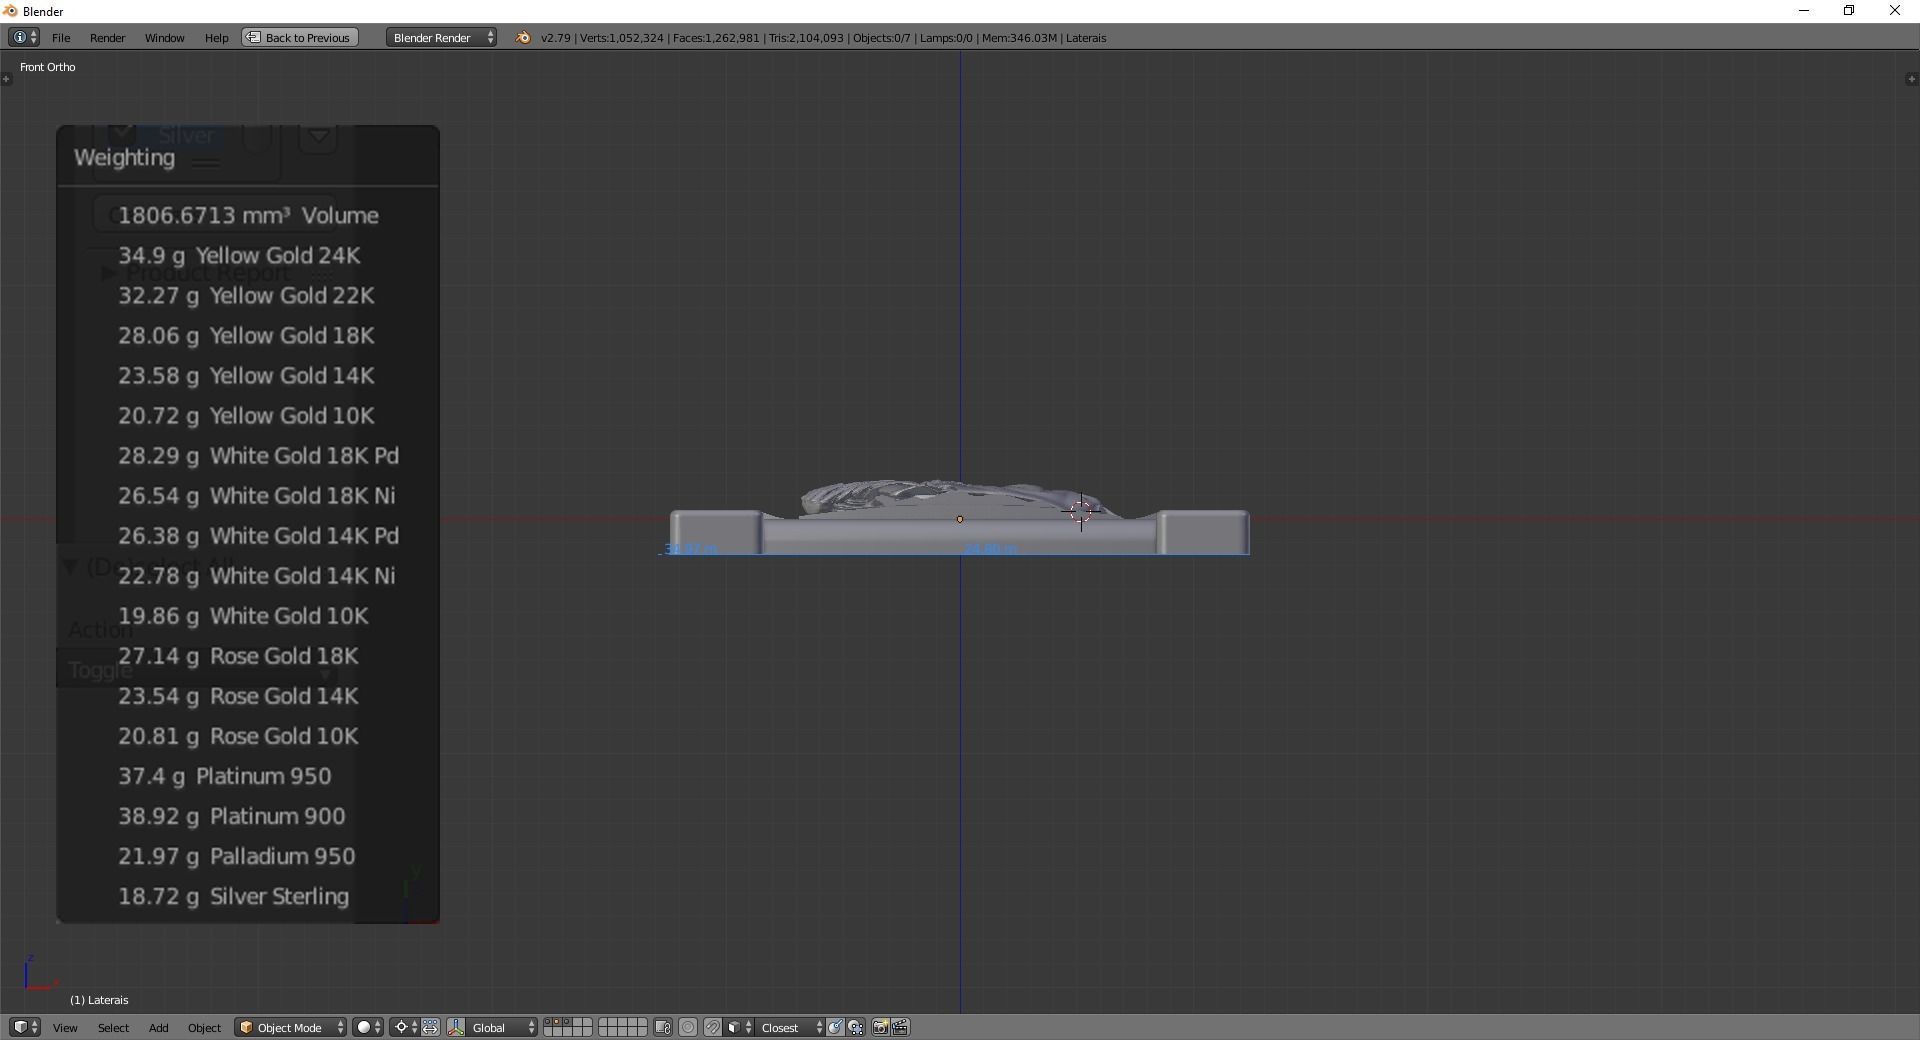Open the Select menu in 3D header

click(x=113, y=1027)
